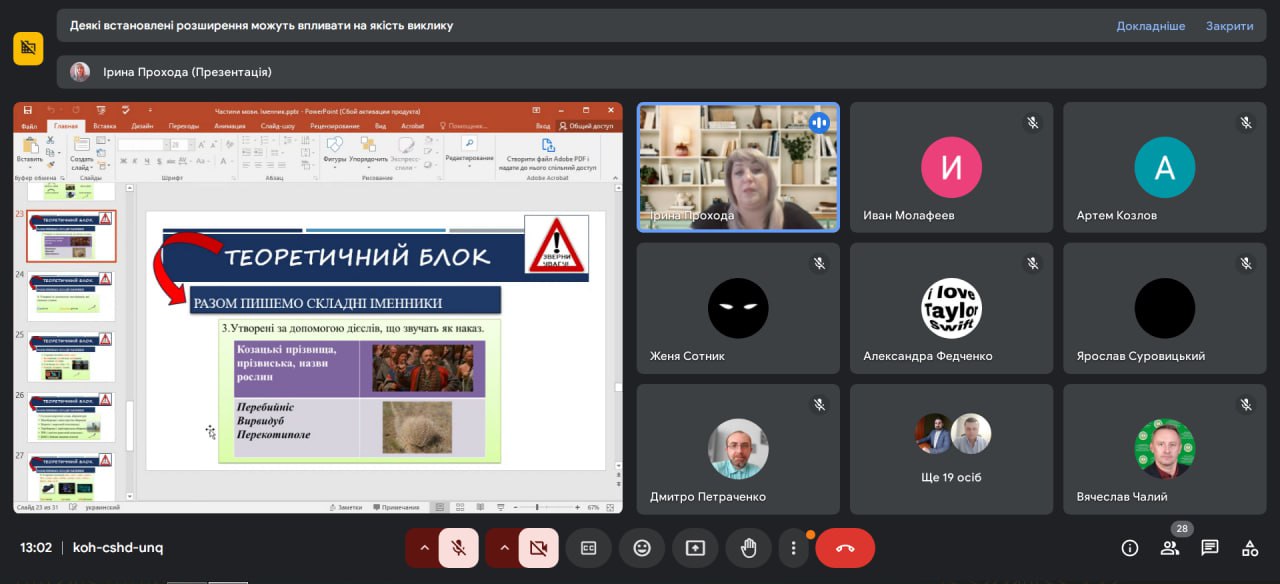
Task: Click the Present now screen-share button
Action: click(x=695, y=548)
